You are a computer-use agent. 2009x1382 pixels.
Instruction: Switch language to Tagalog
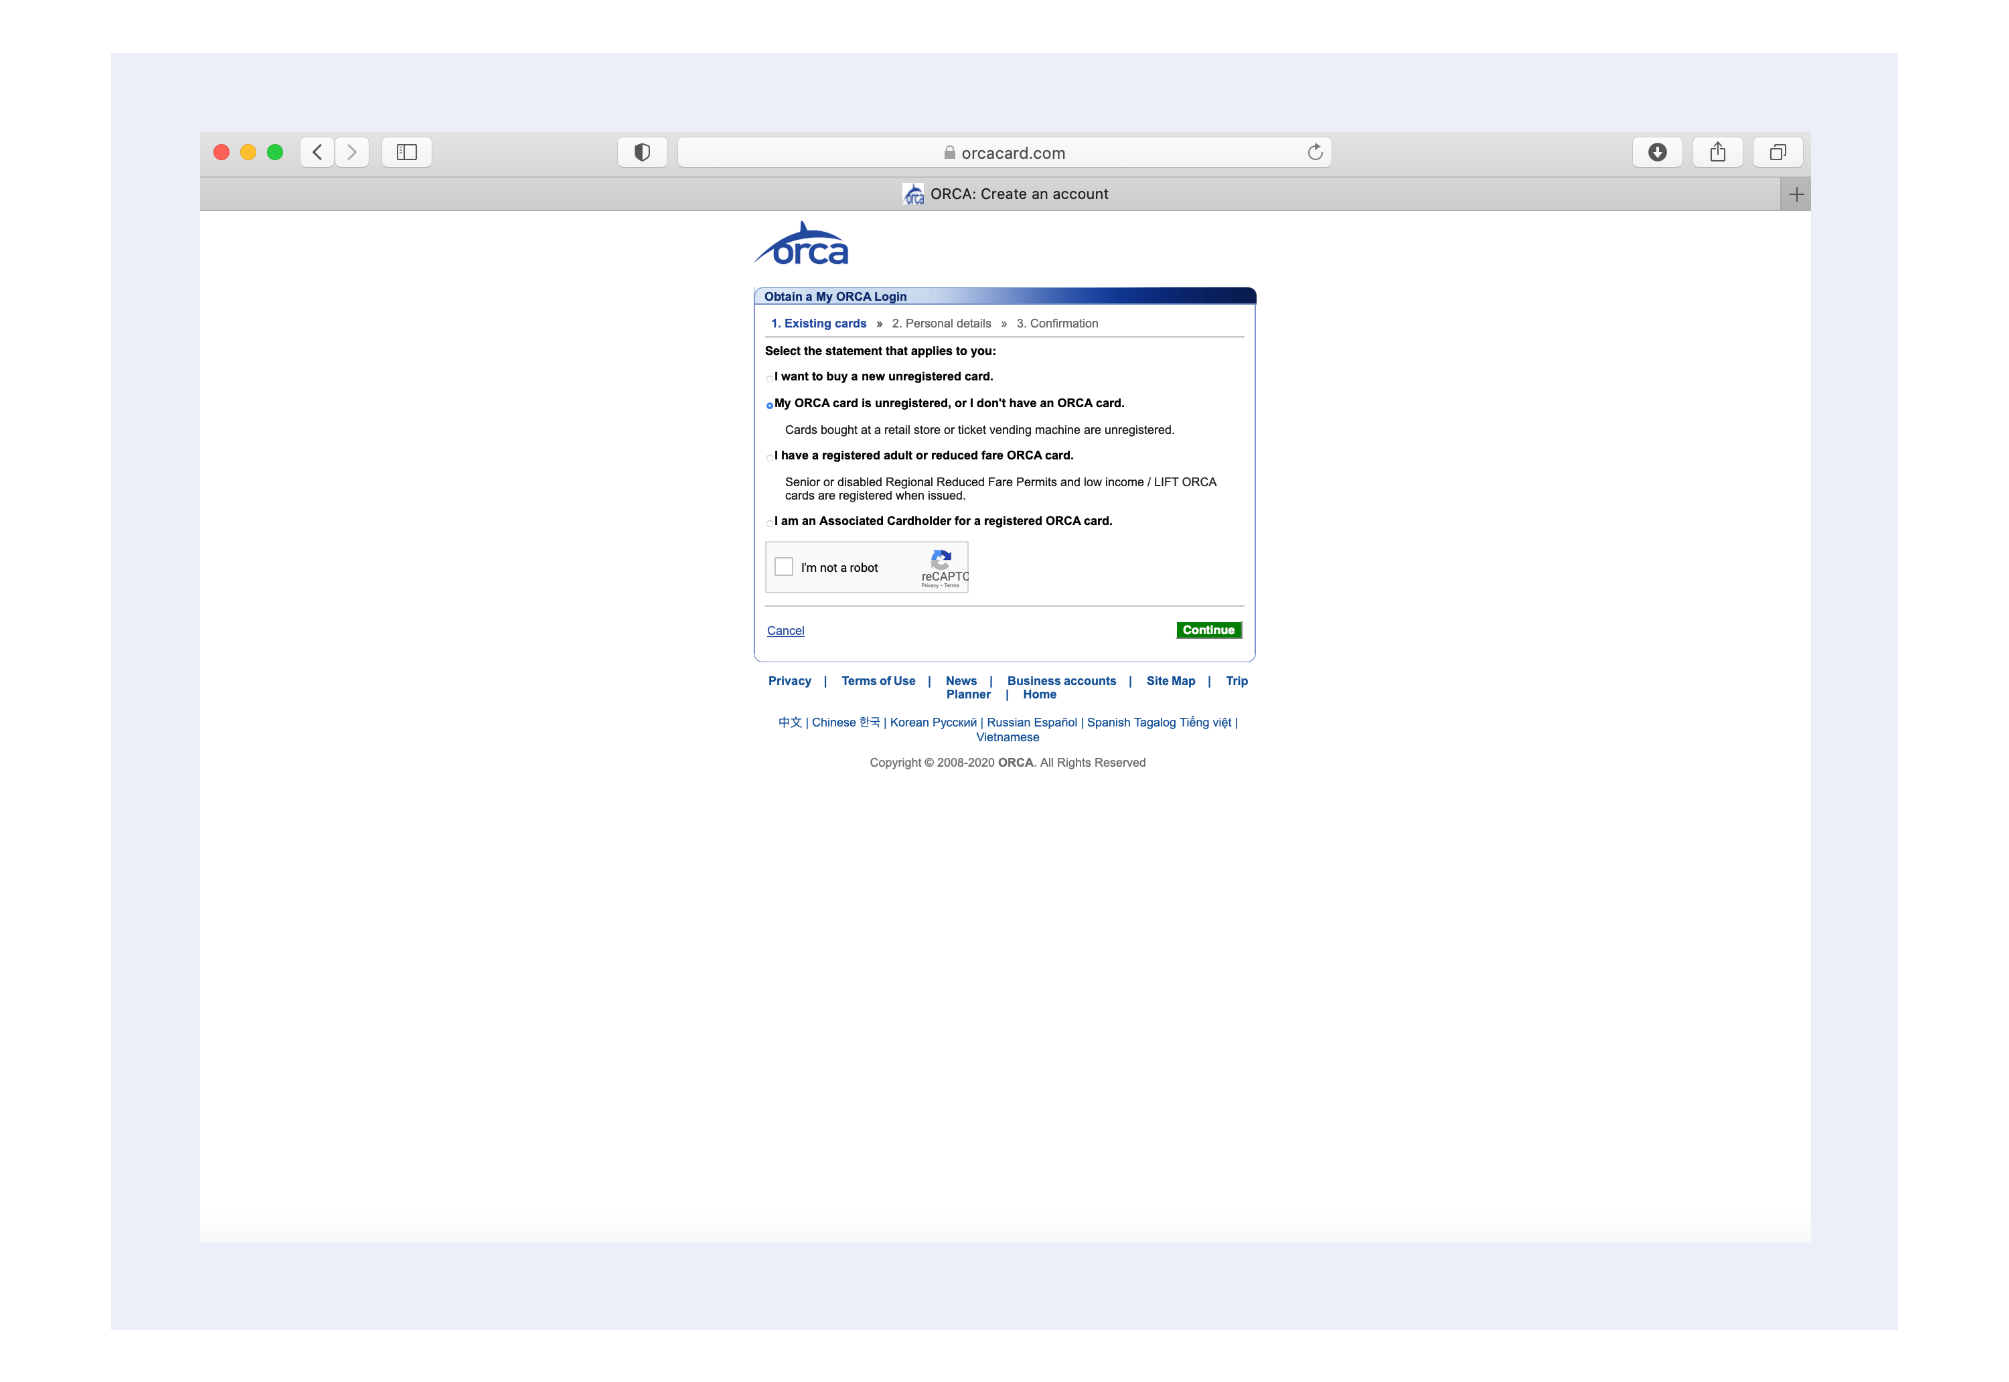click(x=1155, y=723)
